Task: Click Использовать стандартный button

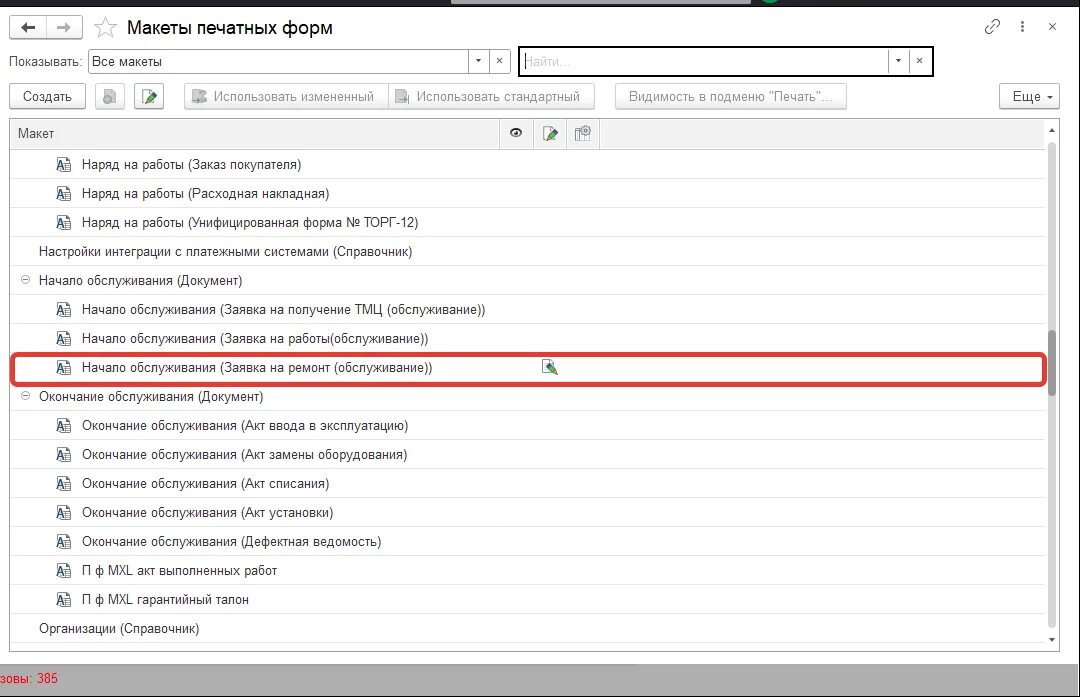Action: pyautogui.click(x=492, y=96)
